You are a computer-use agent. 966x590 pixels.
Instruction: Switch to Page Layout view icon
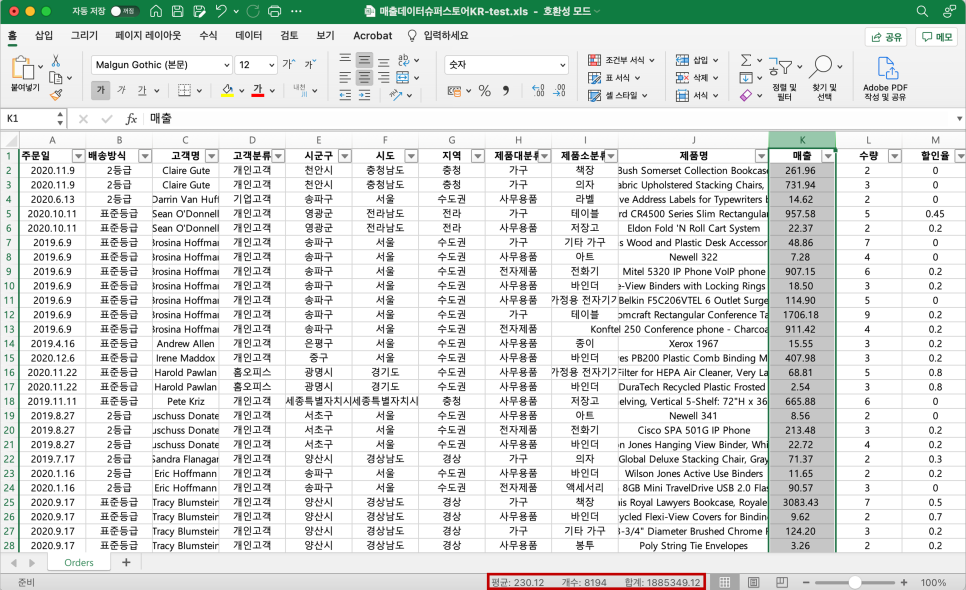(753, 582)
